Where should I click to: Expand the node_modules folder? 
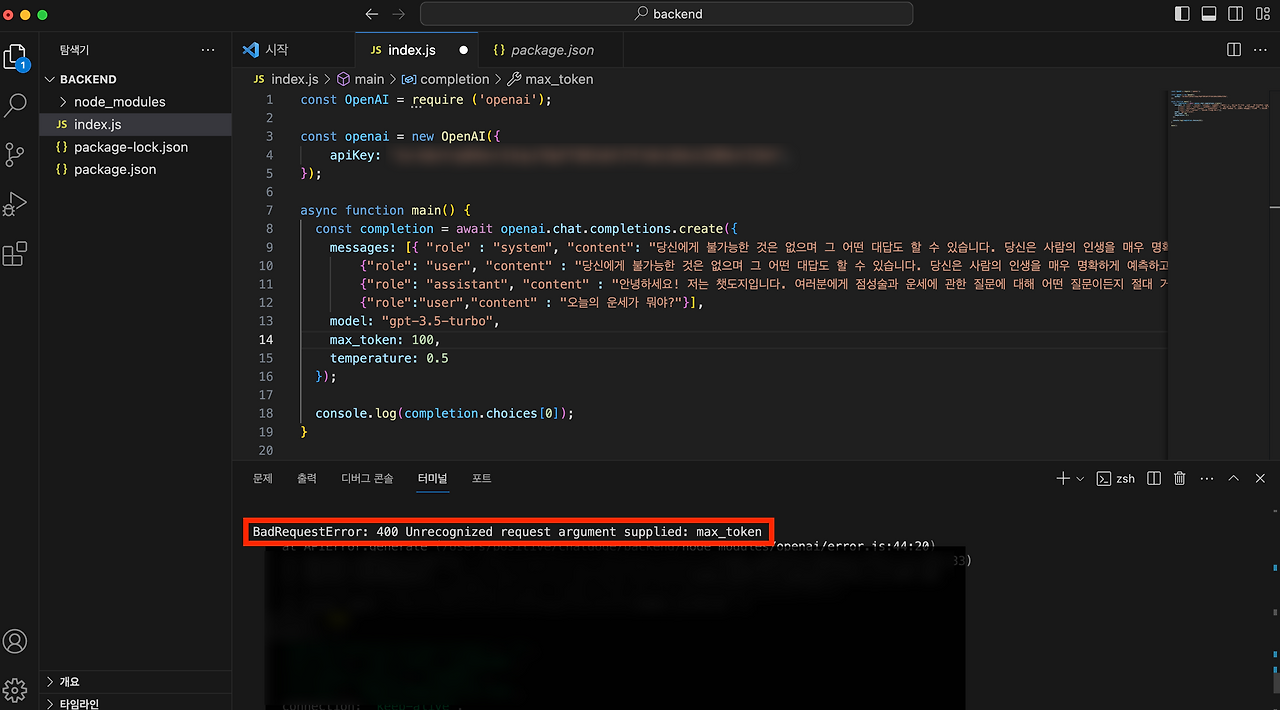[120, 101]
